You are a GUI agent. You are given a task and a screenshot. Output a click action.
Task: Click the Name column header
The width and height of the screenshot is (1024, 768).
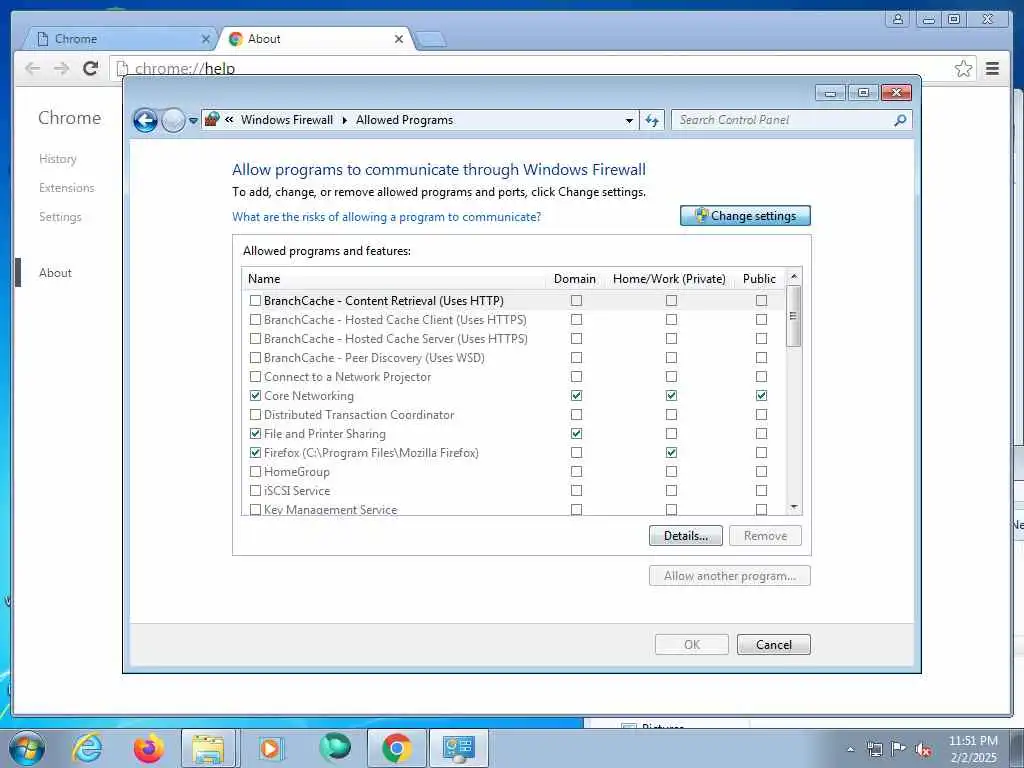point(394,279)
